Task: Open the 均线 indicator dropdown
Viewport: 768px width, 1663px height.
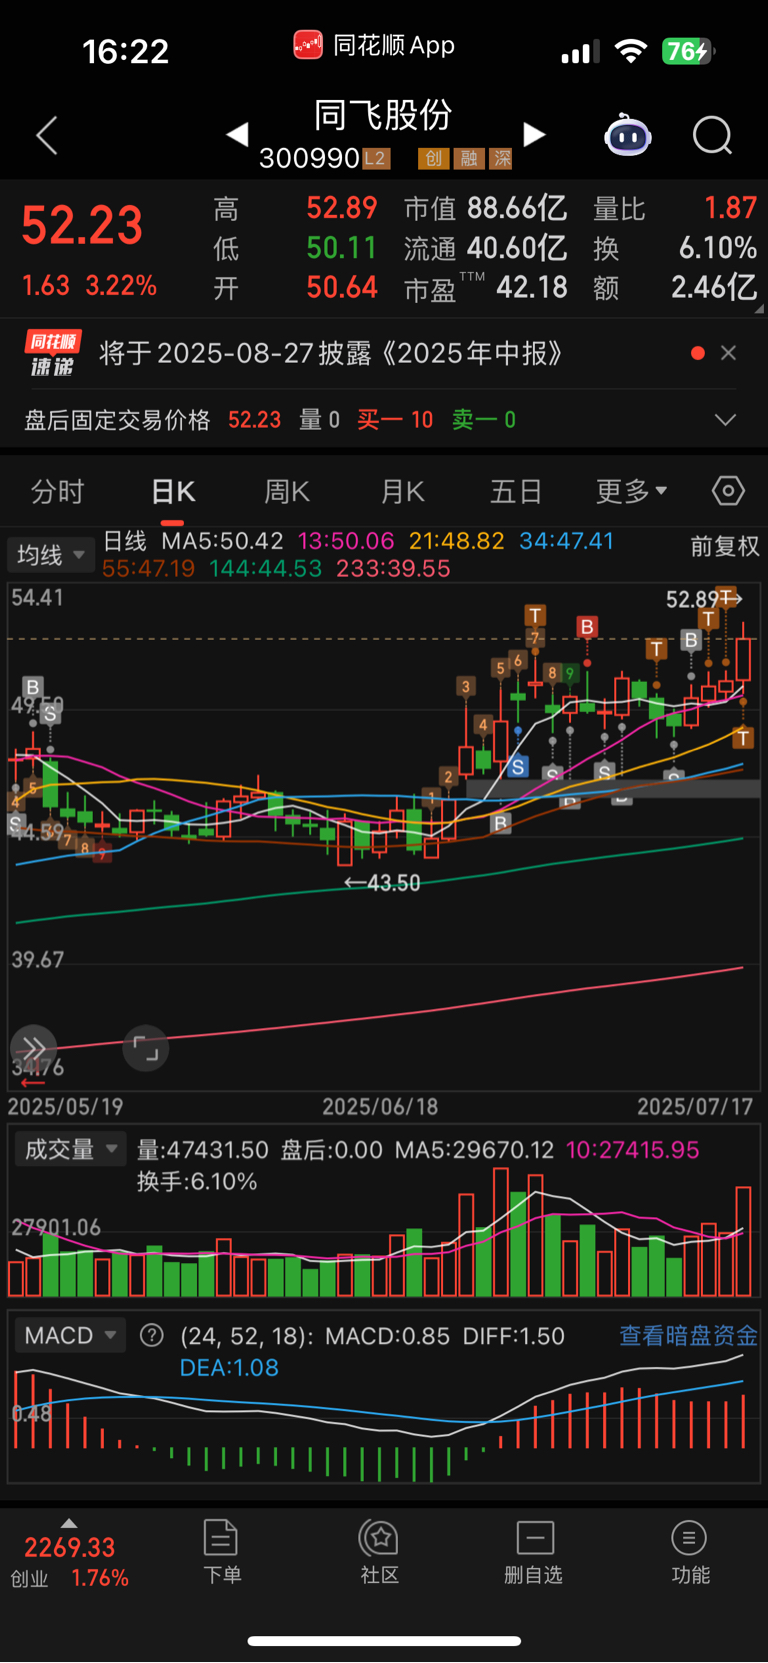Action: [x=49, y=555]
